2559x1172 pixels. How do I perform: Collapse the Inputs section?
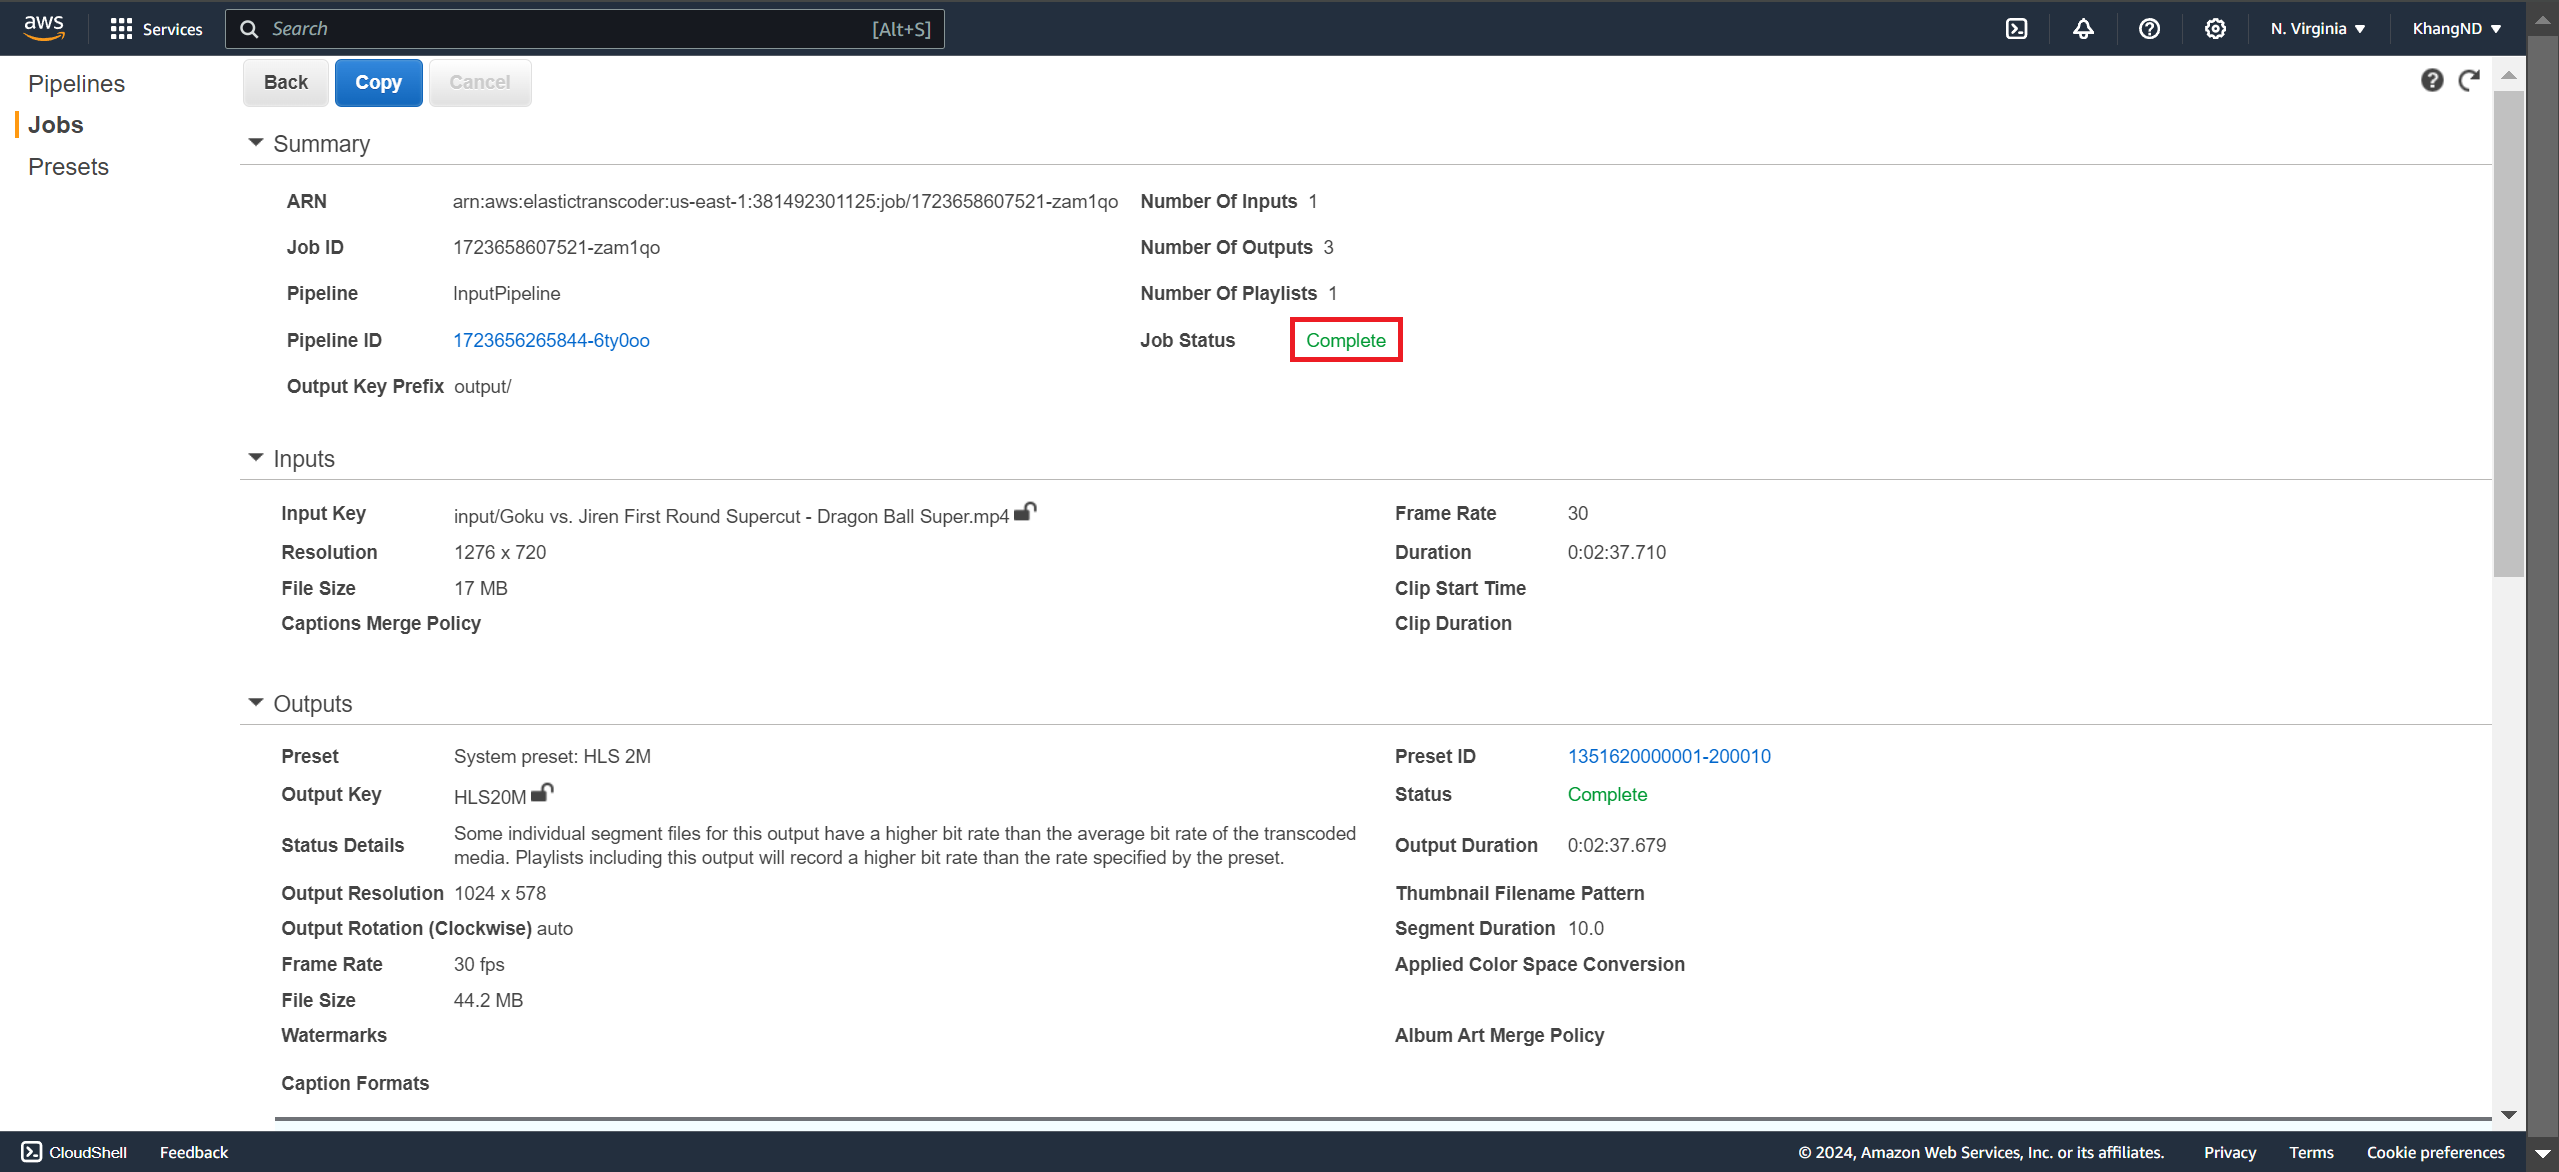(256, 458)
